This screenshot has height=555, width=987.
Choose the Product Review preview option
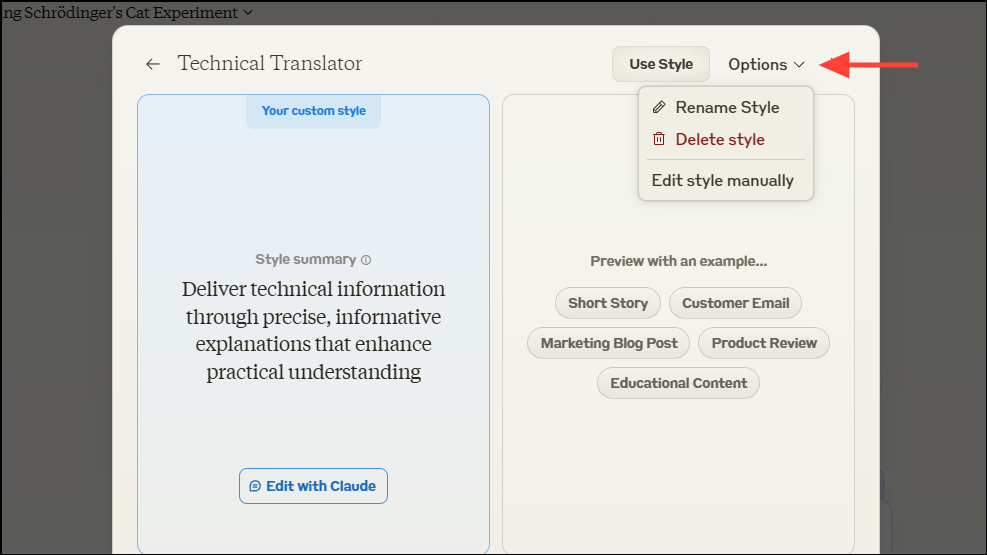764,343
